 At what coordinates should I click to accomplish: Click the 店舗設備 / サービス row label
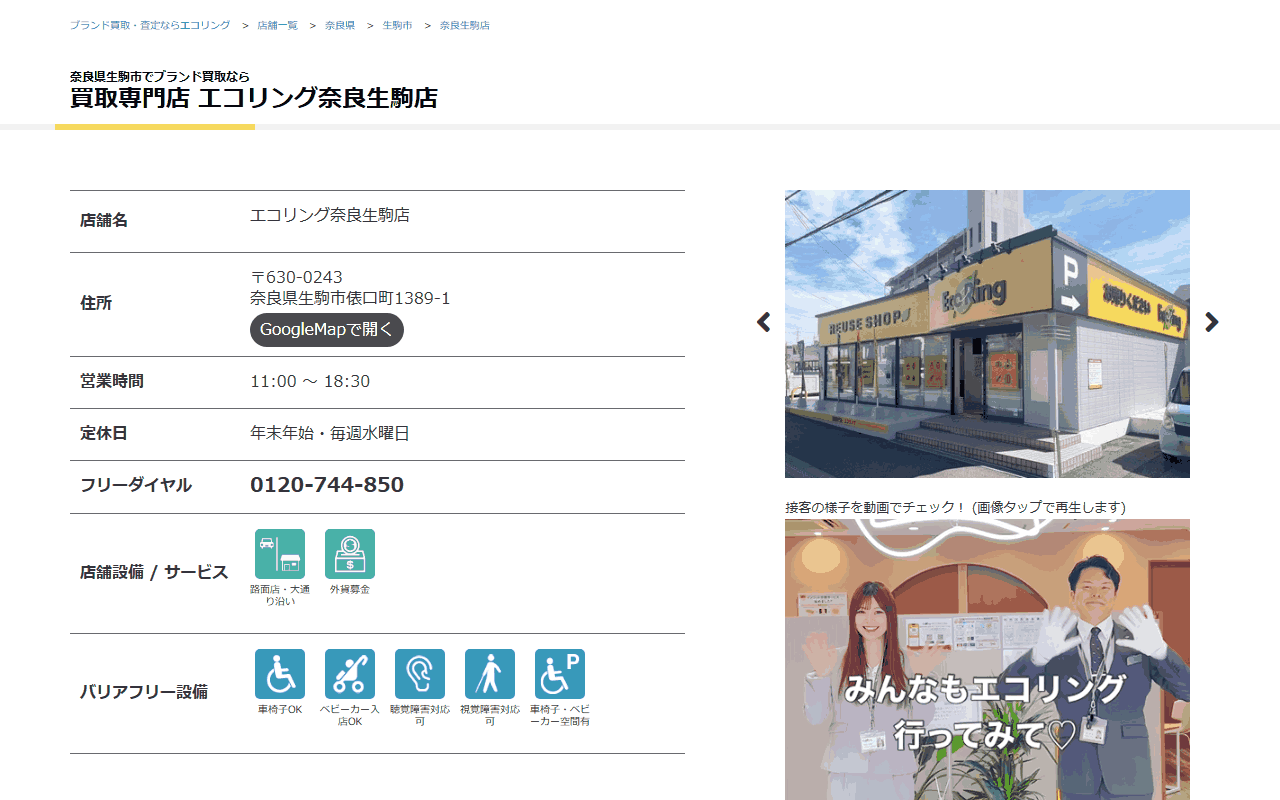[154, 573]
